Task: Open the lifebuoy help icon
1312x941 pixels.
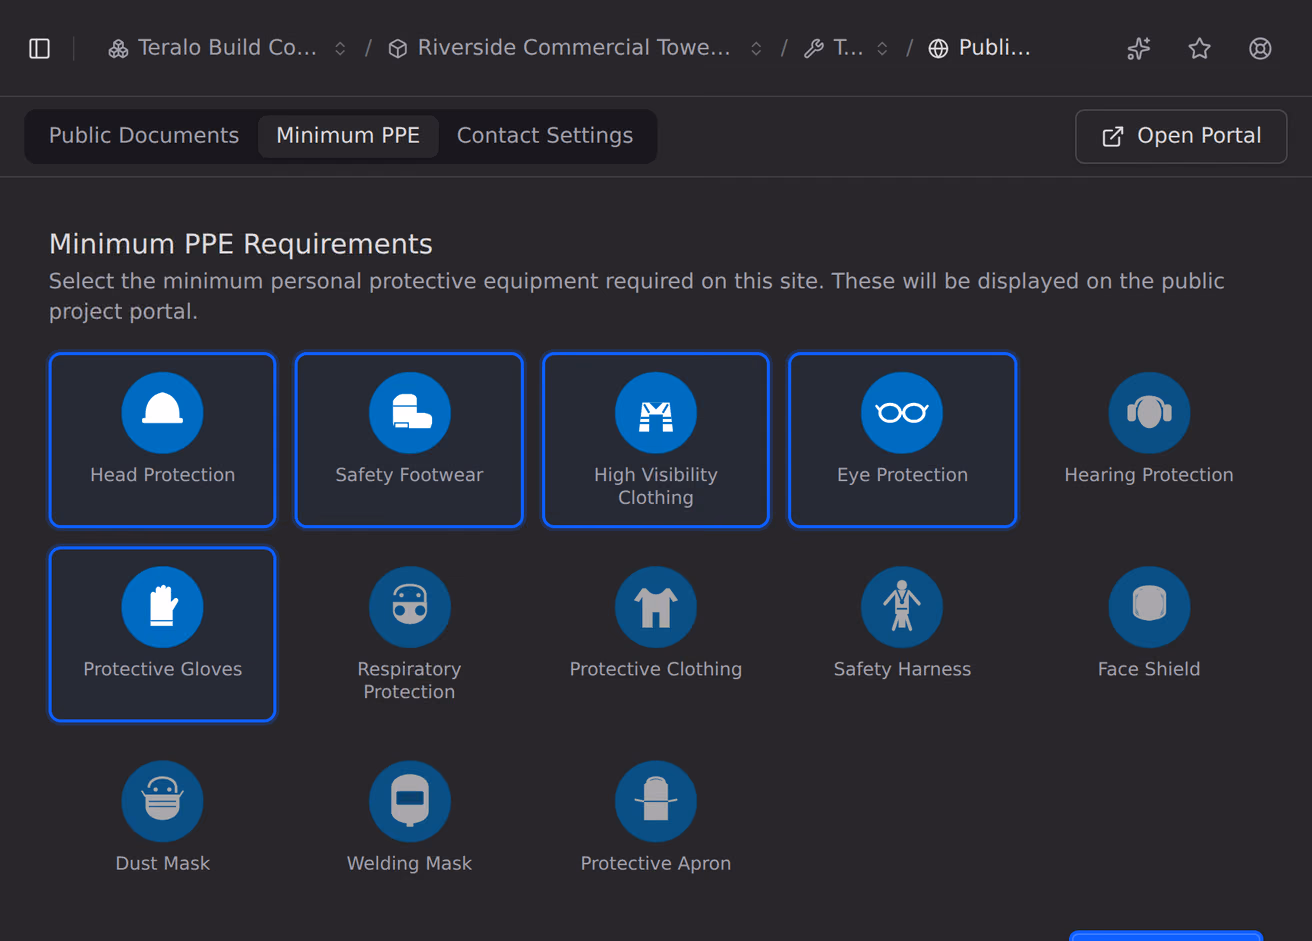Action: 1260,48
